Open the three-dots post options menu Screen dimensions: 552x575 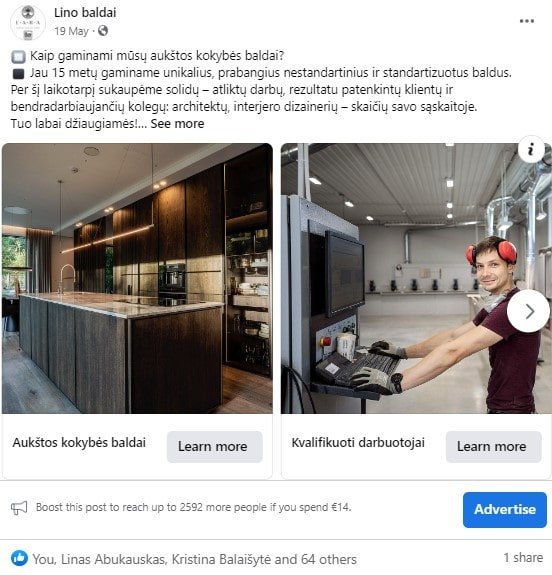tap(526, 21)
